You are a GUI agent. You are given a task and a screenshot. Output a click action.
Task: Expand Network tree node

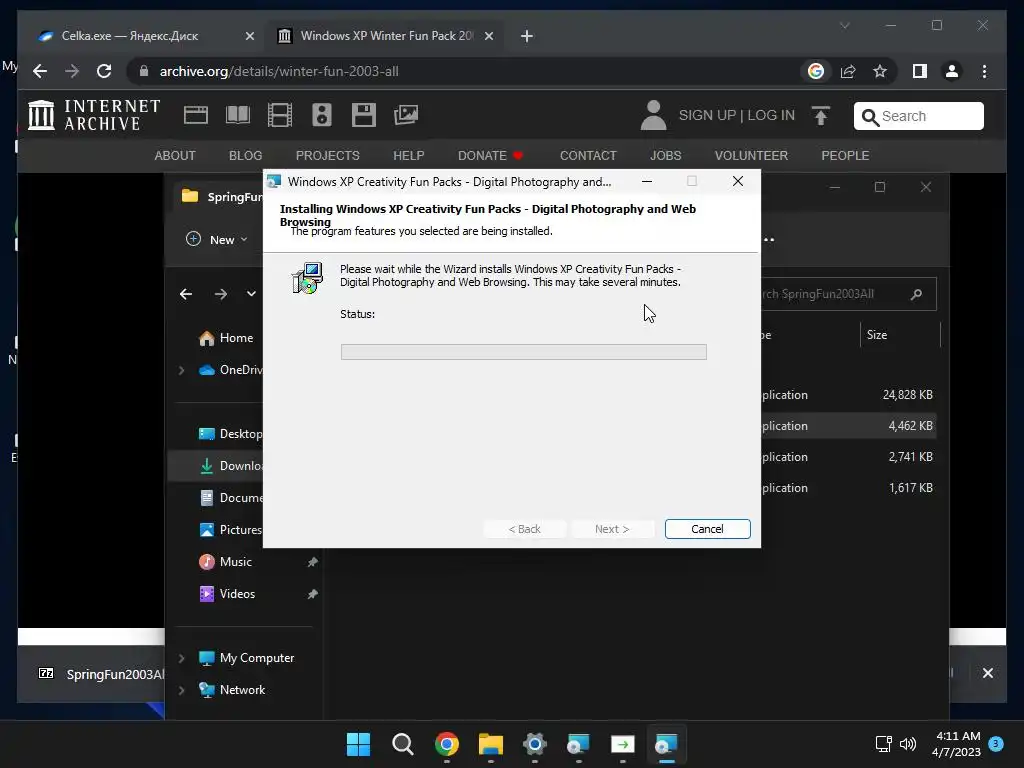click(x=182, y=690)
